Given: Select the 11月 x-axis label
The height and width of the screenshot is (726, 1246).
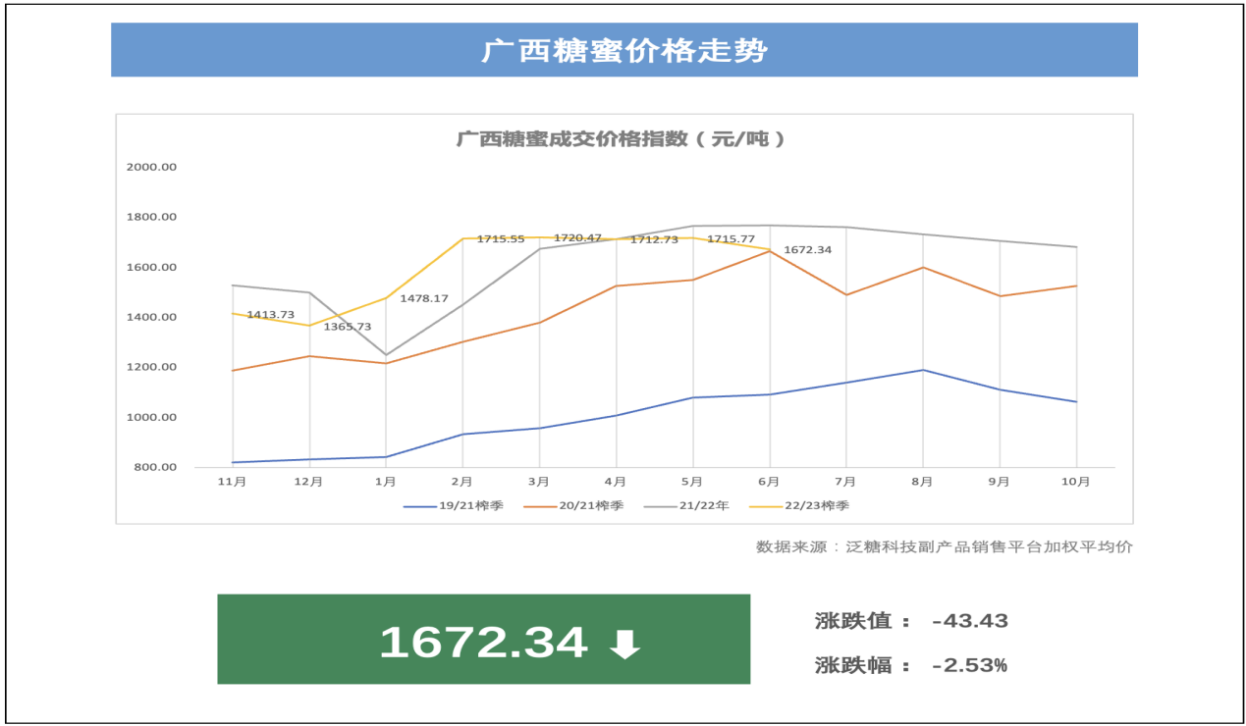Looking at the screenshot, I should (232, 482).
